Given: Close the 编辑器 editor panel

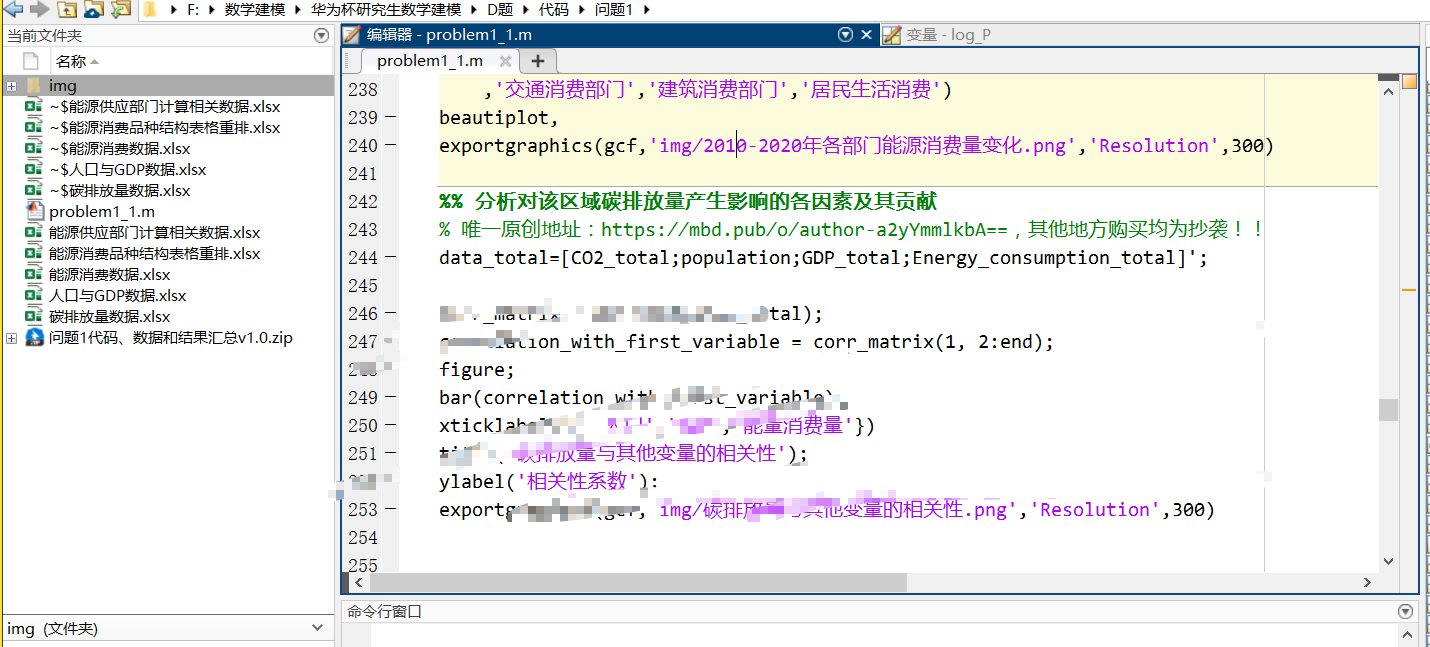Looking at the screenshot, I should click(x=866, y=35).
